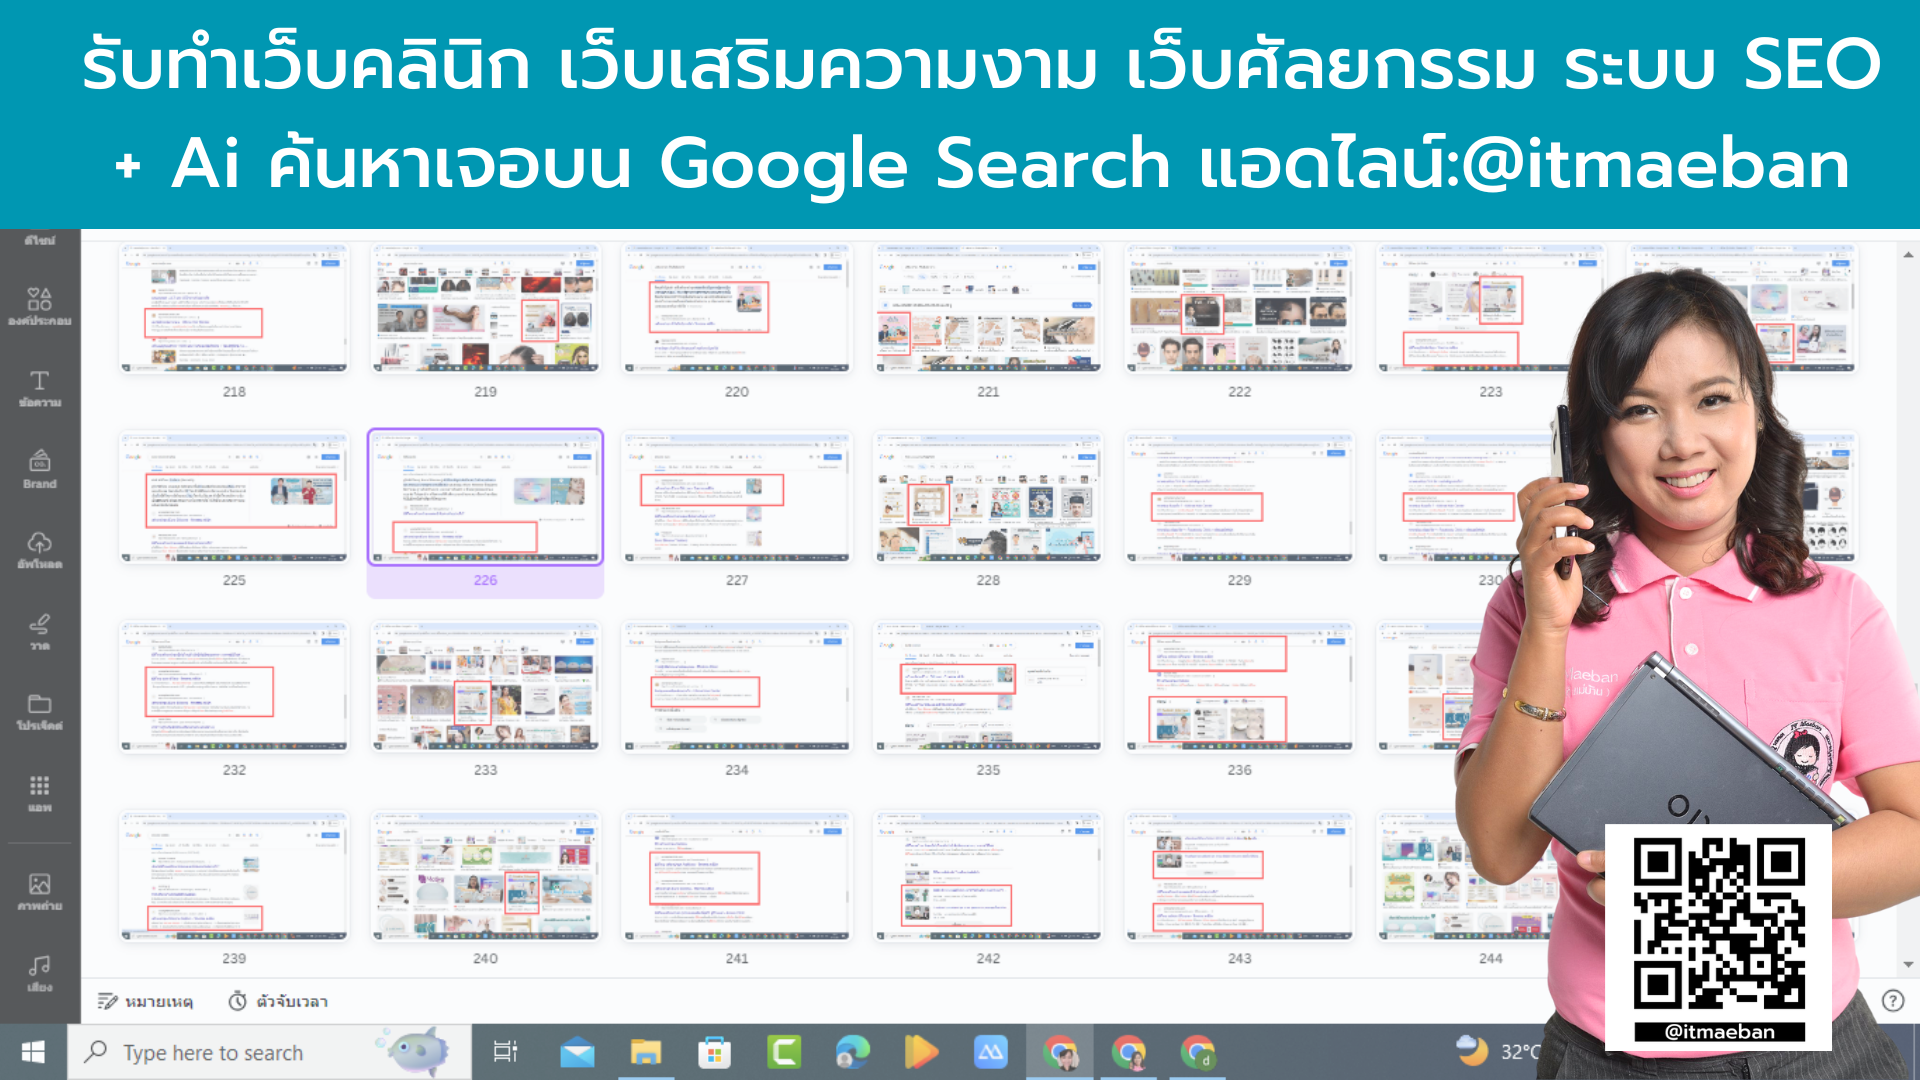Screen dimensions: 1920x1080
Task: Select page thumbnail 236
Action: pyautogui.click(x=1239, y=686)
